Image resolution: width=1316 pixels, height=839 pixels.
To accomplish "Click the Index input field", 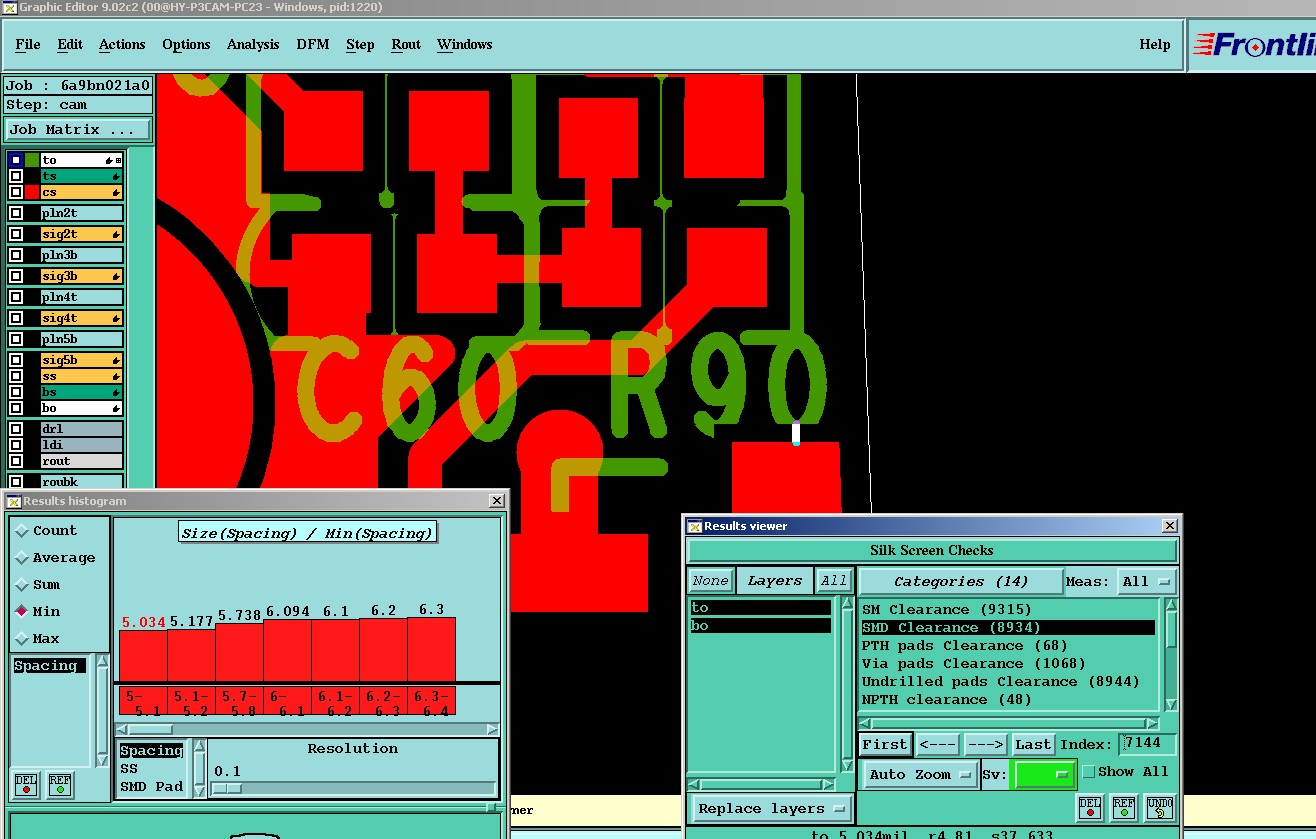I will pos(1147,744).
